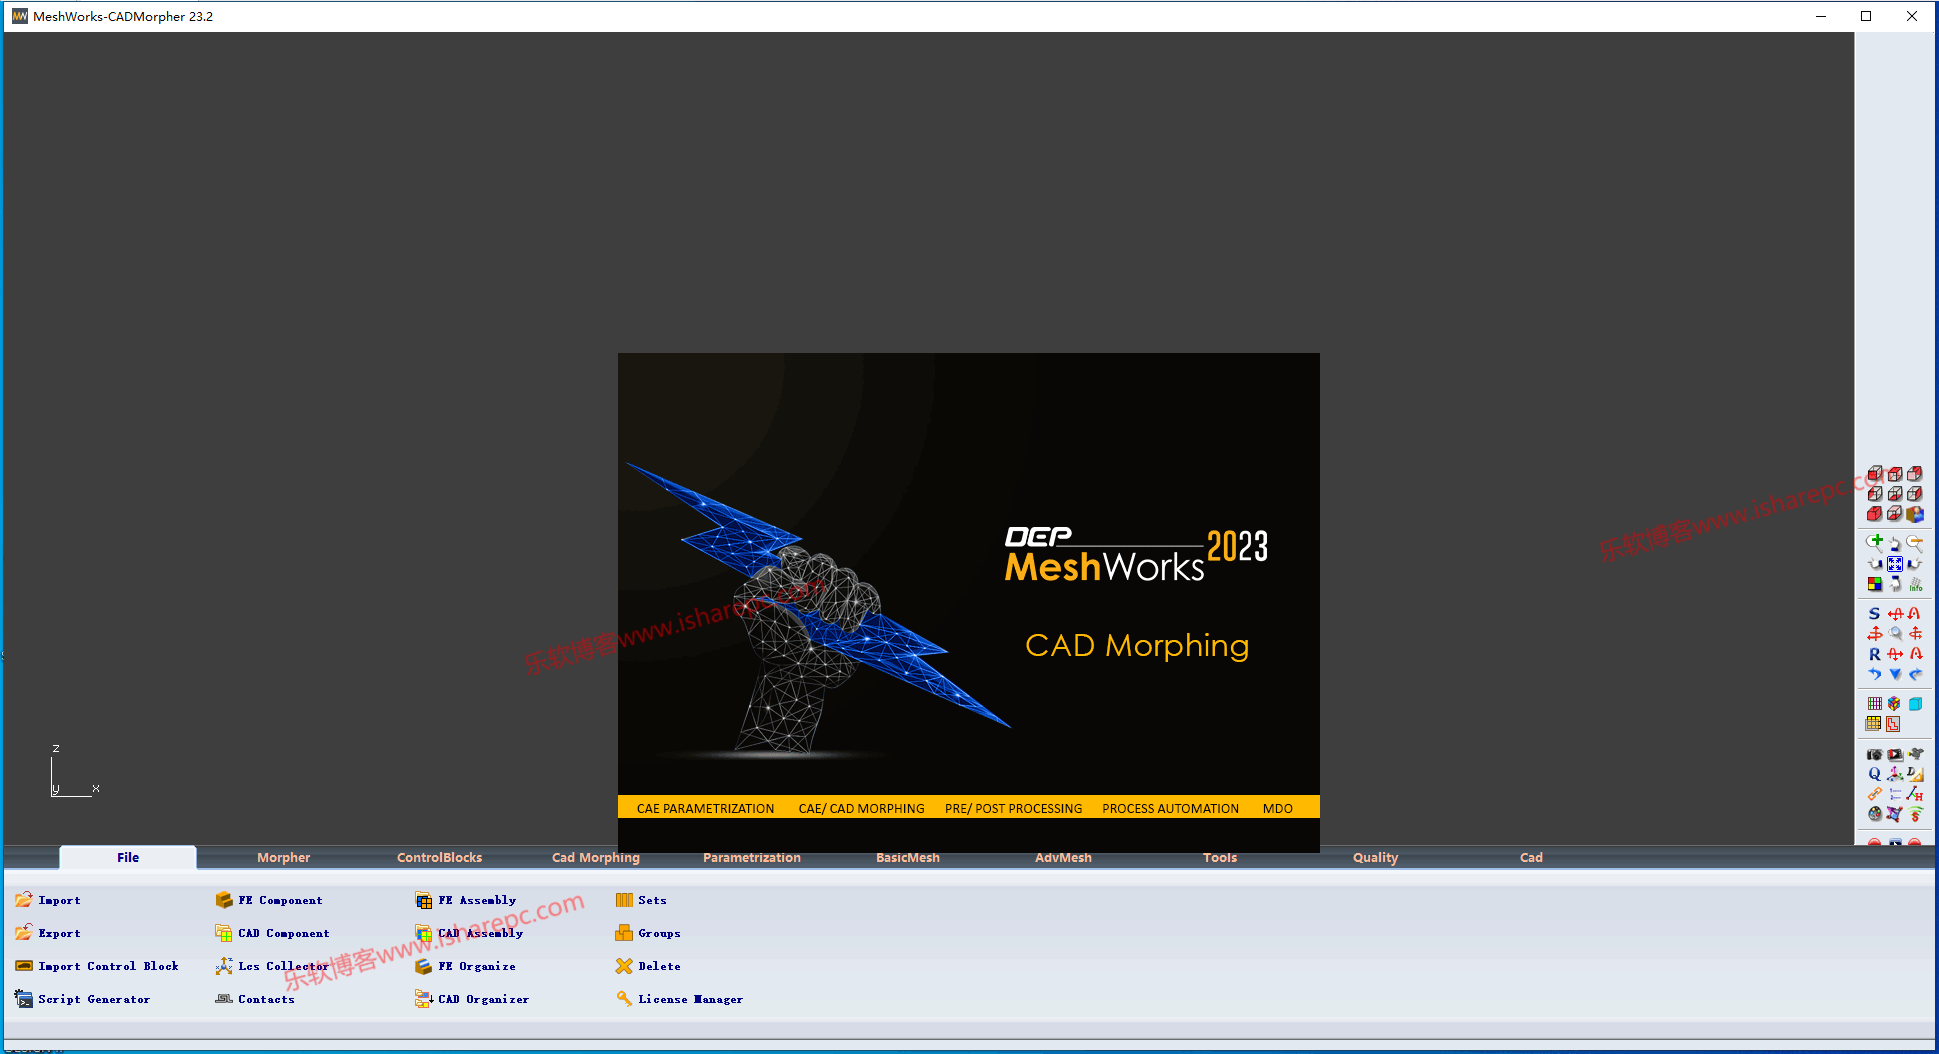This screenshot has width=1939, height=1054.
Task: Launch the Script Generator
Action: point(83,999)
